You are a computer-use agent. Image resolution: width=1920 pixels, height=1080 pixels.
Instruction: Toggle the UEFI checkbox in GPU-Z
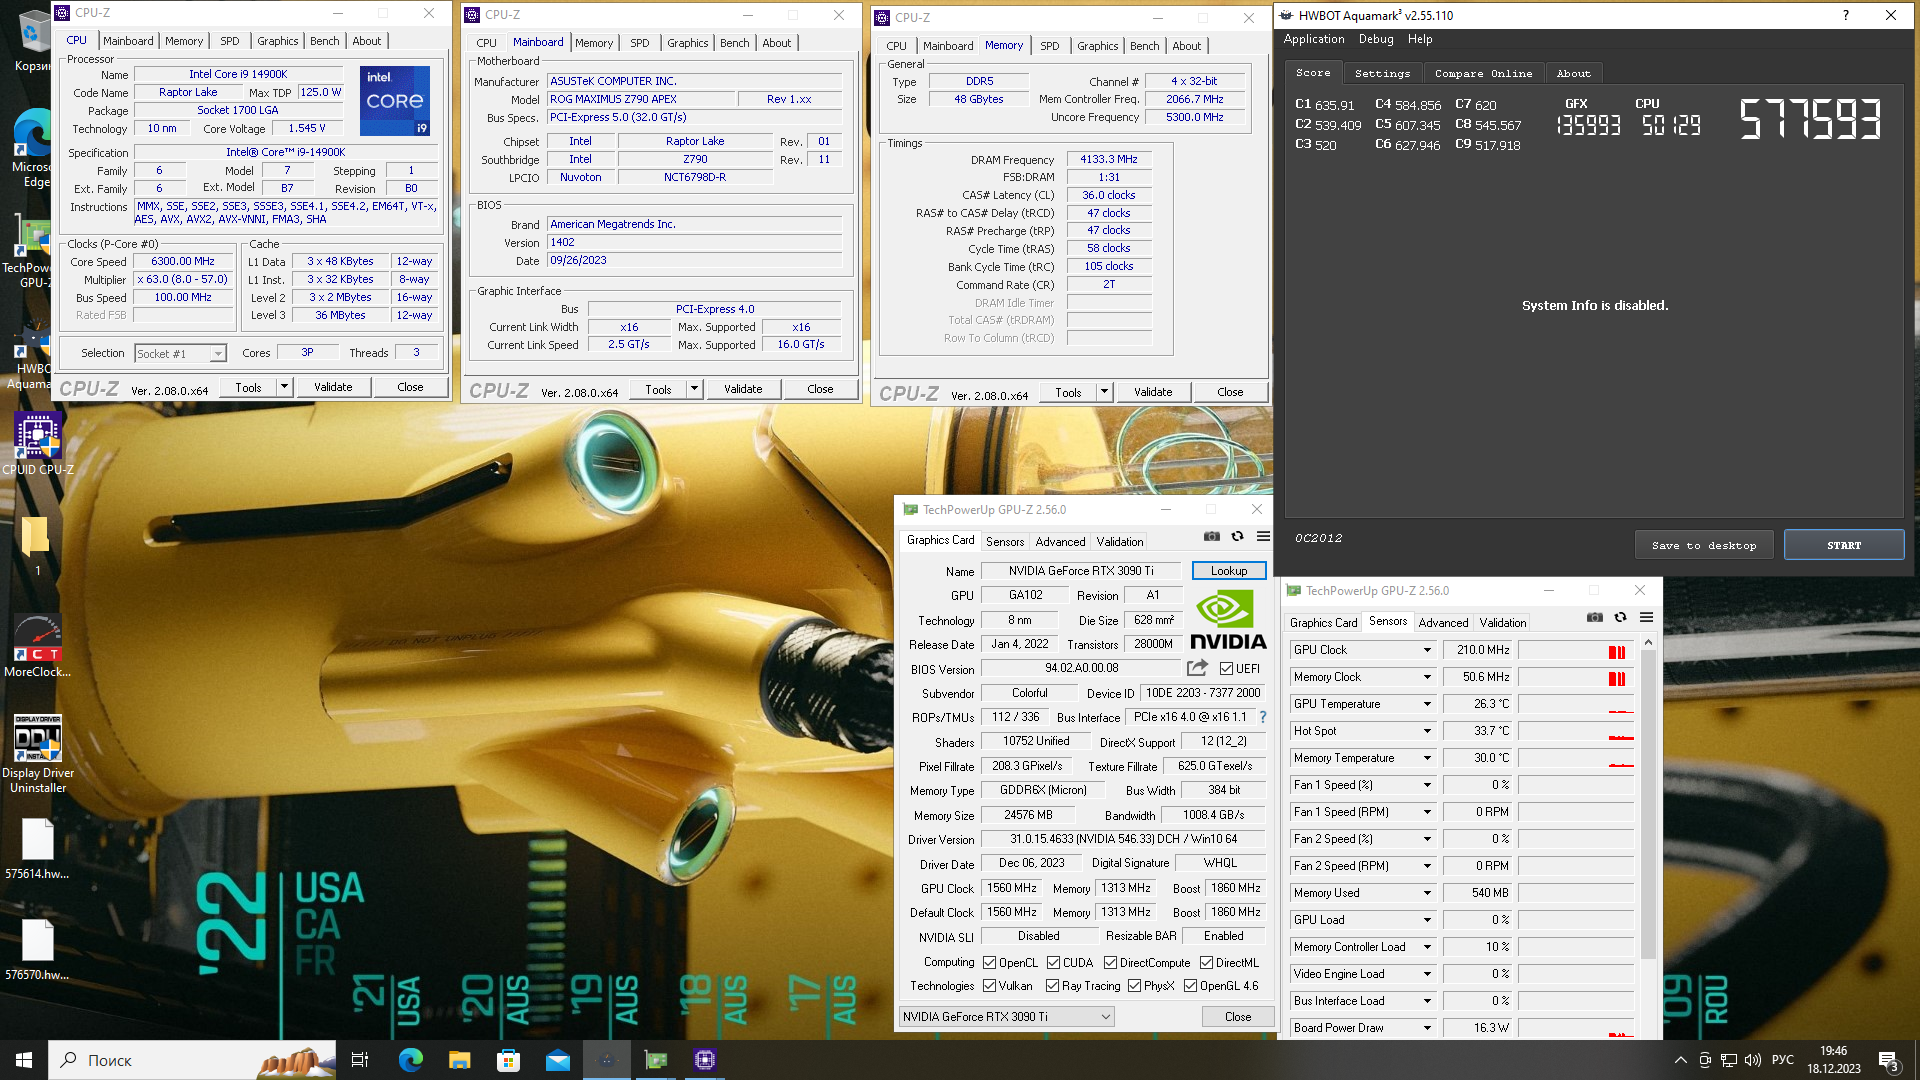tap(1226, 669)
